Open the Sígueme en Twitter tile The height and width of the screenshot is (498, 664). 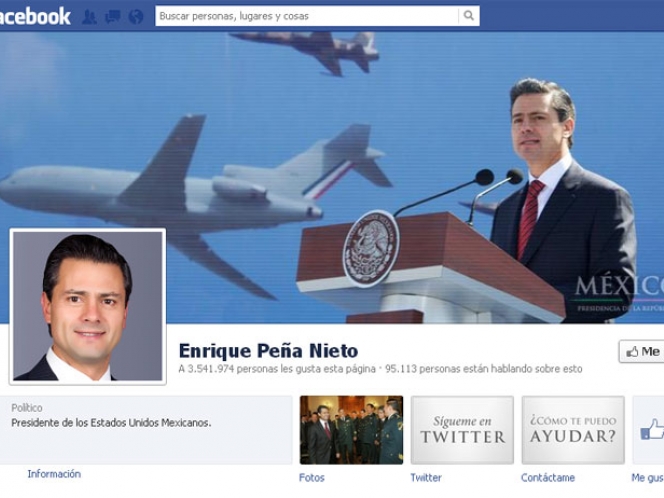coord(462,430)
